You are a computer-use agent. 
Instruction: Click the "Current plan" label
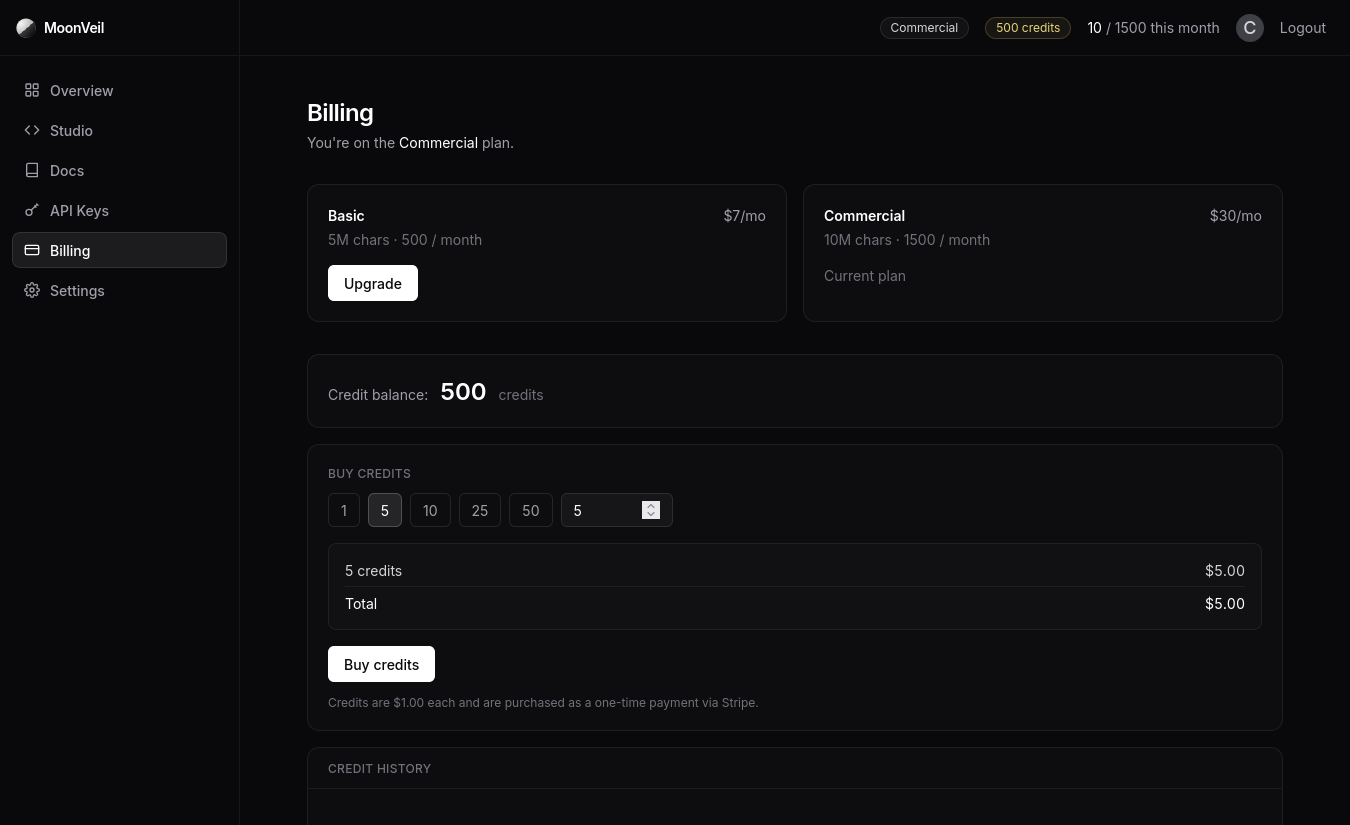pyautogui.click(x=865, y=276)
